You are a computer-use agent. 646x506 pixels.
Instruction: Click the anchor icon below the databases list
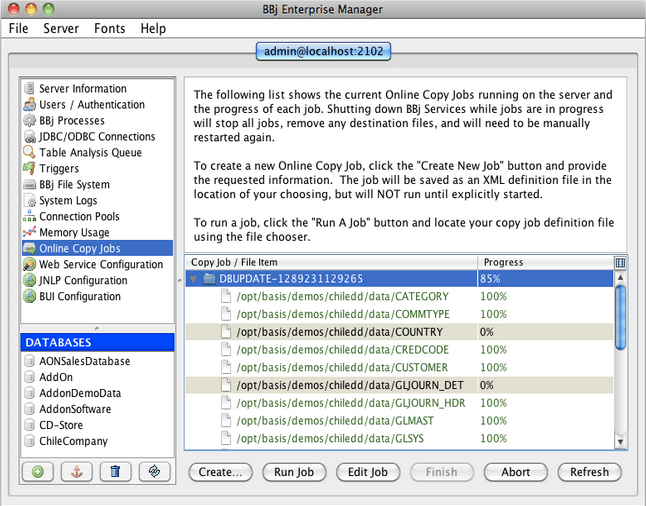(x=77, y=471)
